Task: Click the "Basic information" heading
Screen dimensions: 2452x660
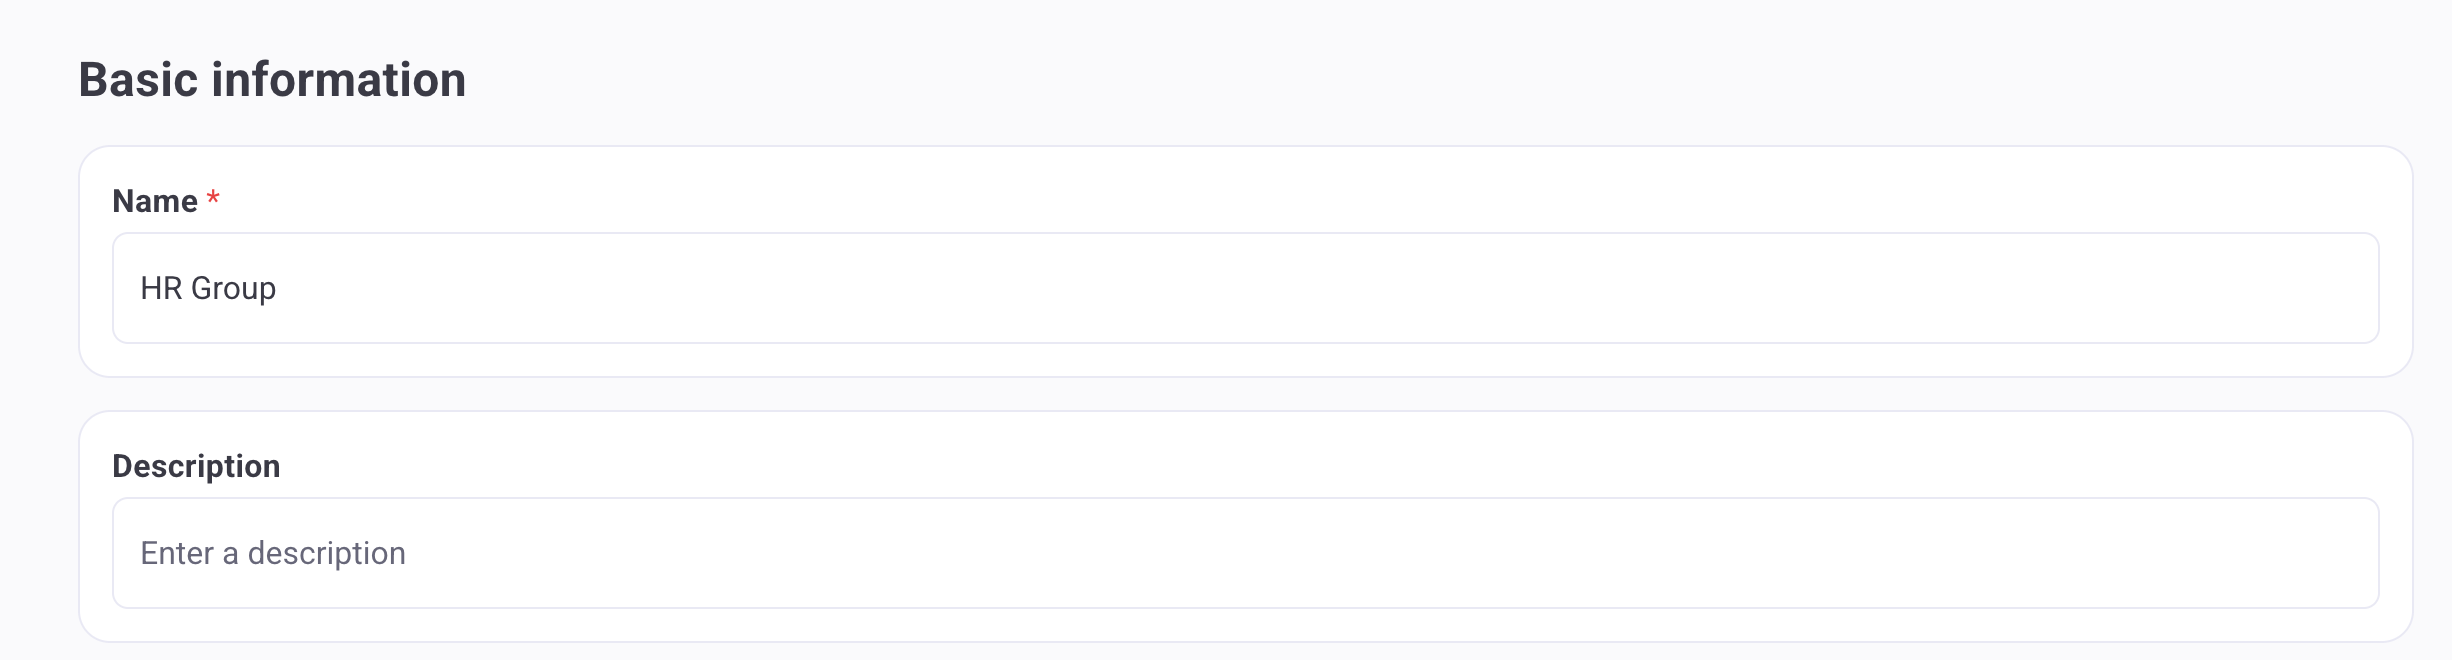Action: tap(272, 80)
